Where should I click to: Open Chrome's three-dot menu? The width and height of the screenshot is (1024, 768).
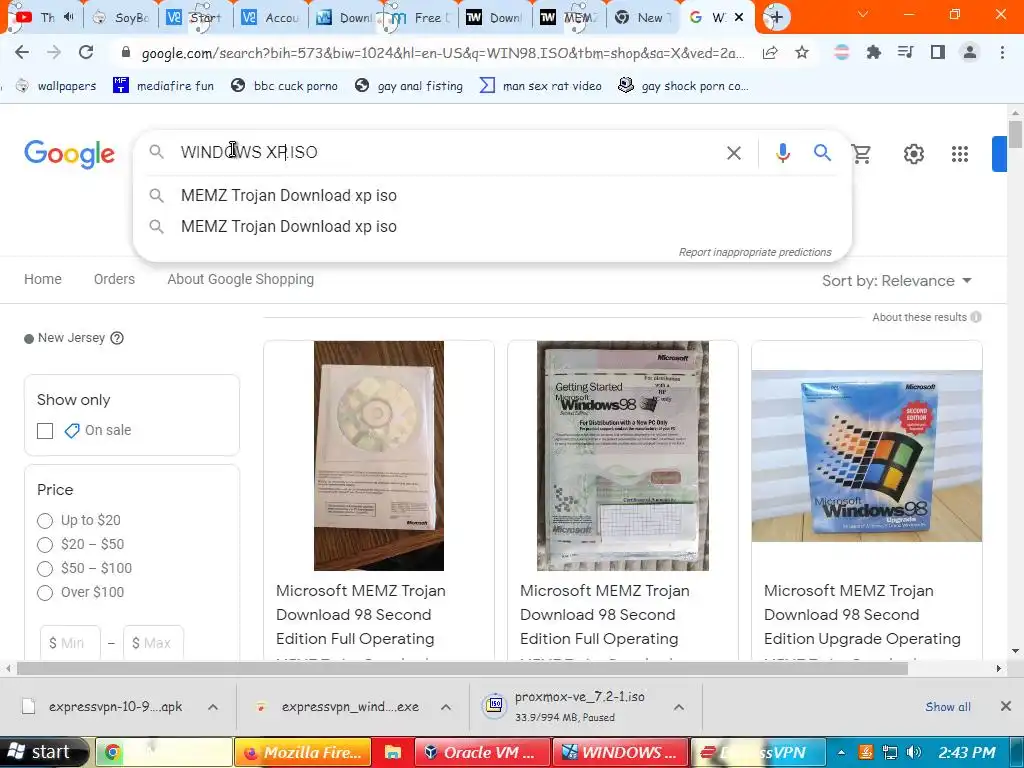1002,52
